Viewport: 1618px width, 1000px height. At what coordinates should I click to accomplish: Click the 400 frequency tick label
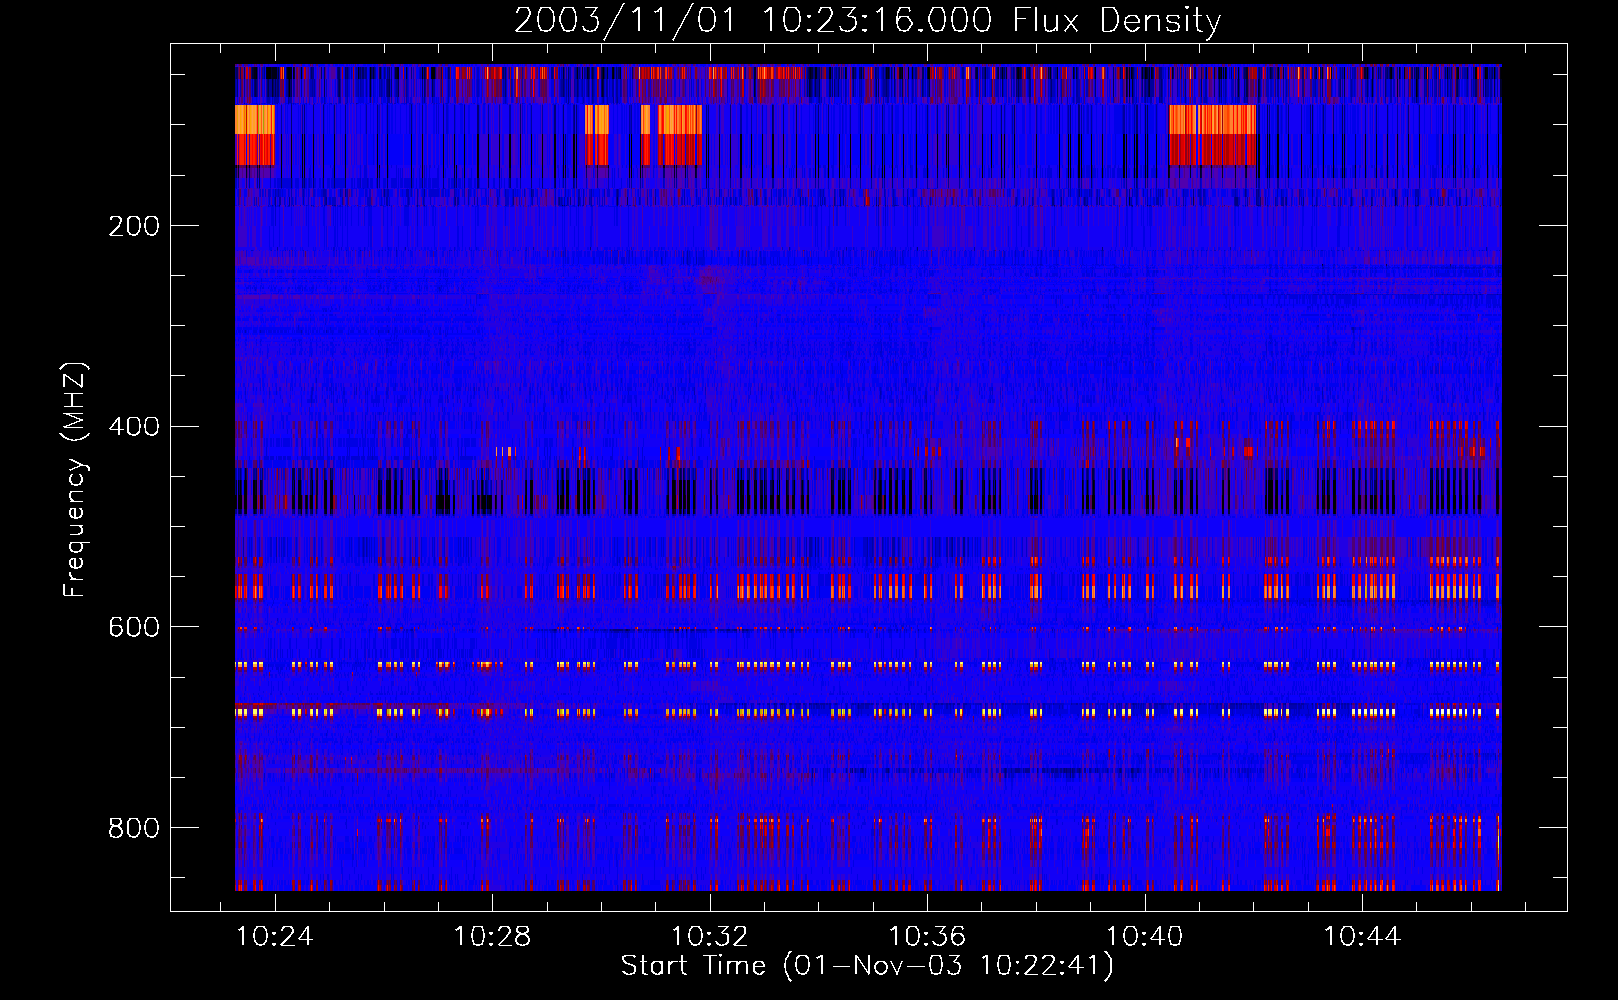click(x=134, y=427)
